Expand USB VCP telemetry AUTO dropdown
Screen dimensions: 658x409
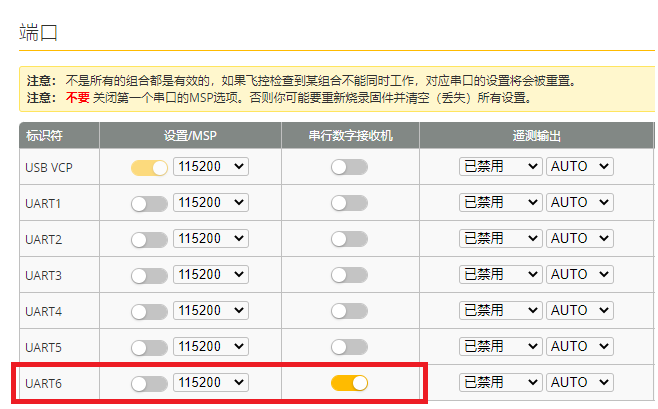[x=580, y=167]
